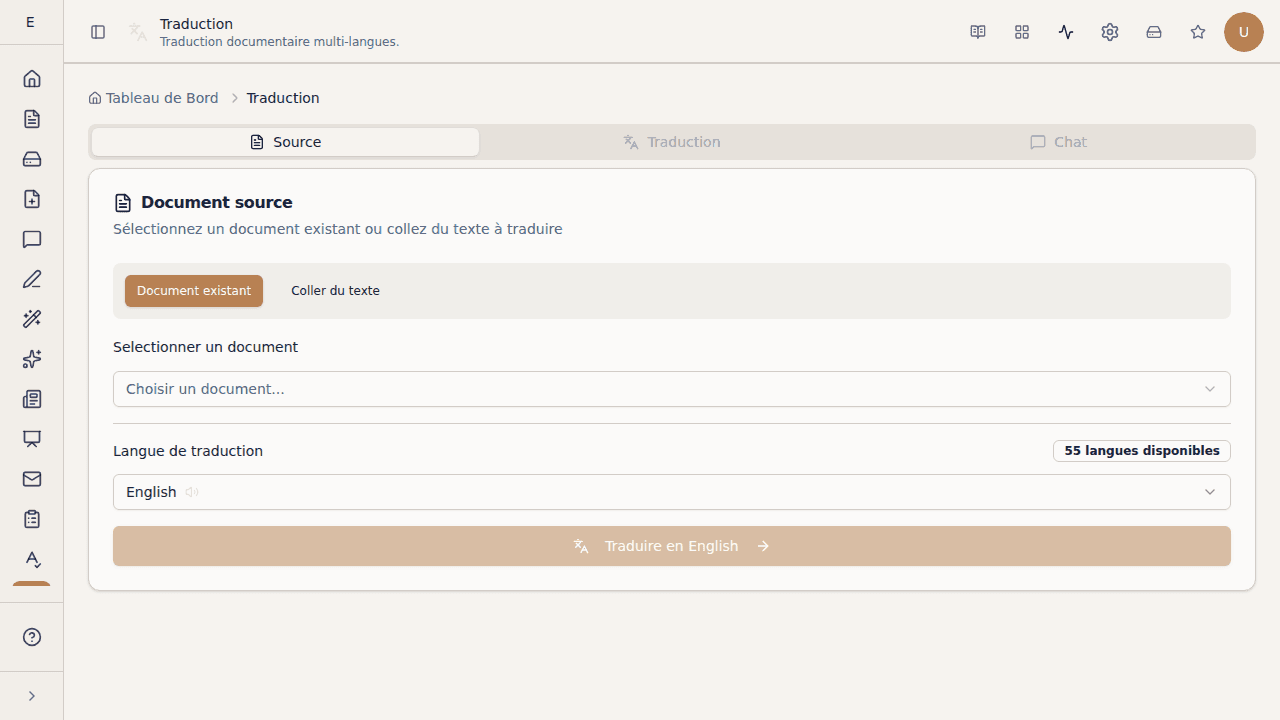Switch to the Traduction tab
The width and height of the screenshot is (1280, 720).
point(671,141)
